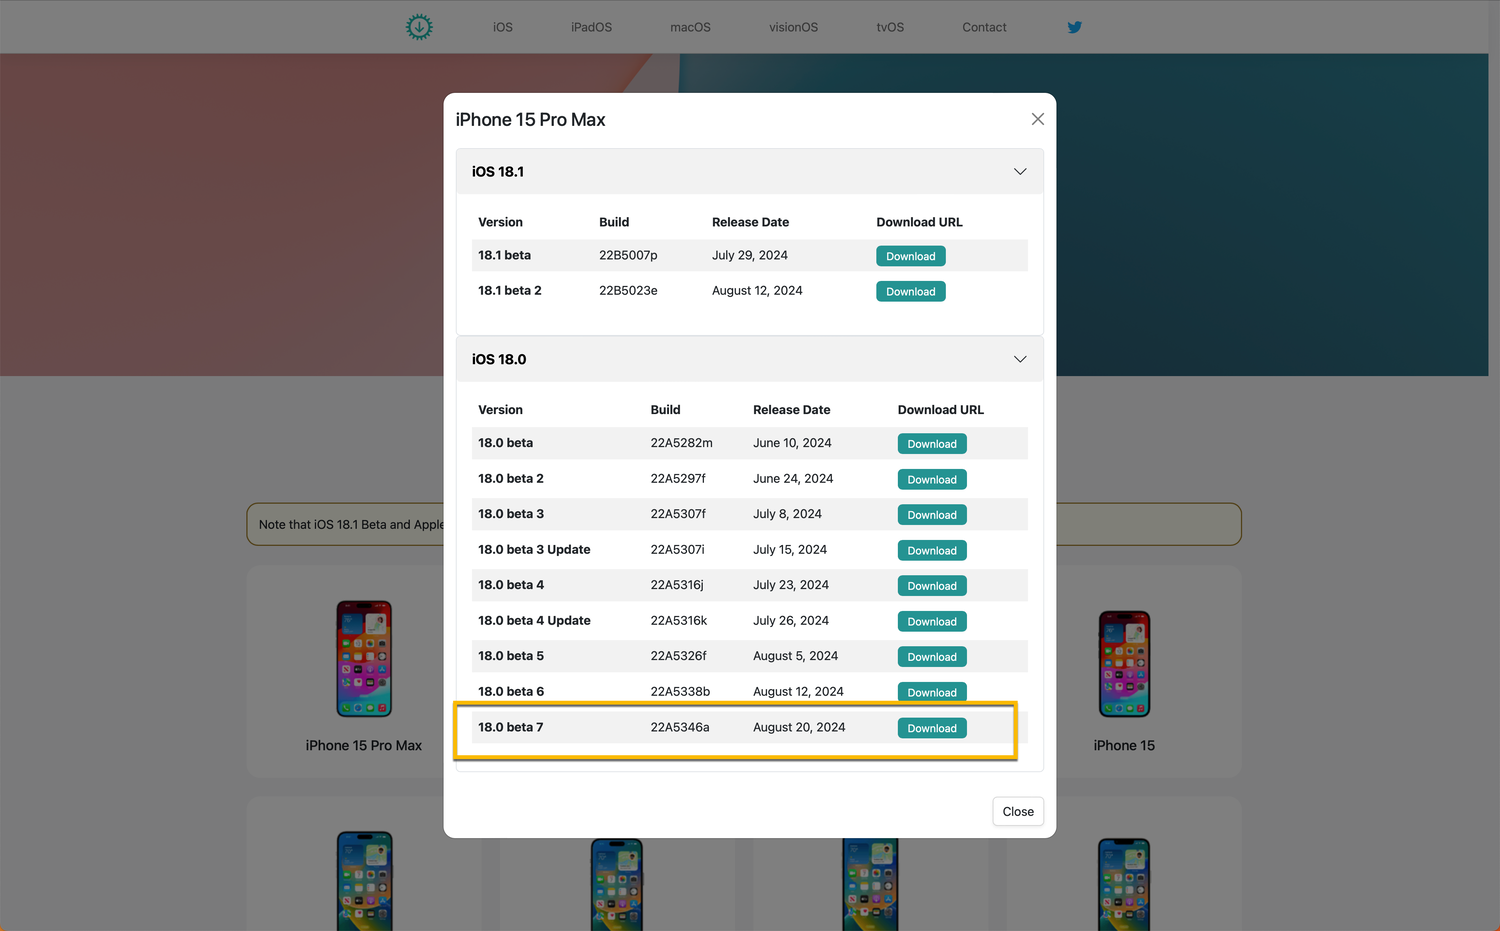1500x931 pixels.
Task: Select build number 22B5007p
Action: (x=628, y=255)
